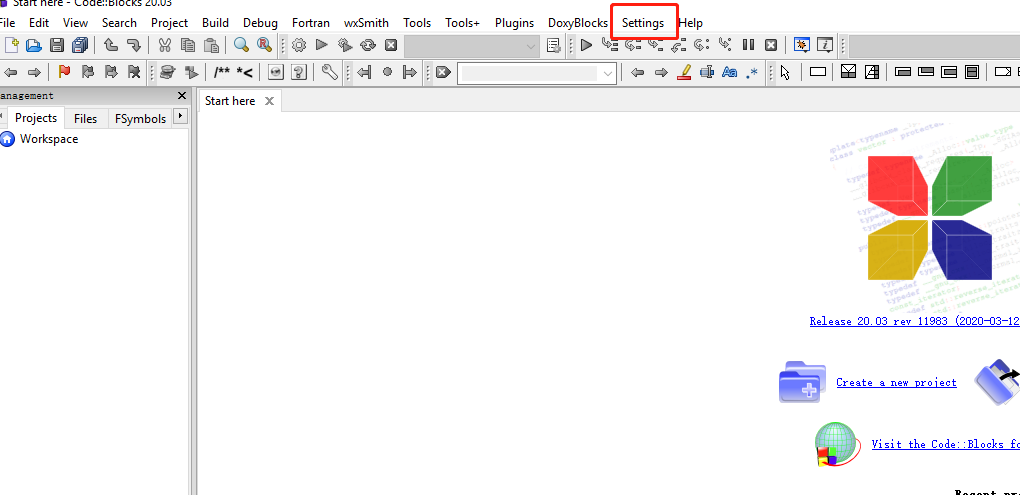Toggle Match case with the Aa icon
This screenshot has width=1020, height=495.
pyautogui.click(x=729, y=72)
